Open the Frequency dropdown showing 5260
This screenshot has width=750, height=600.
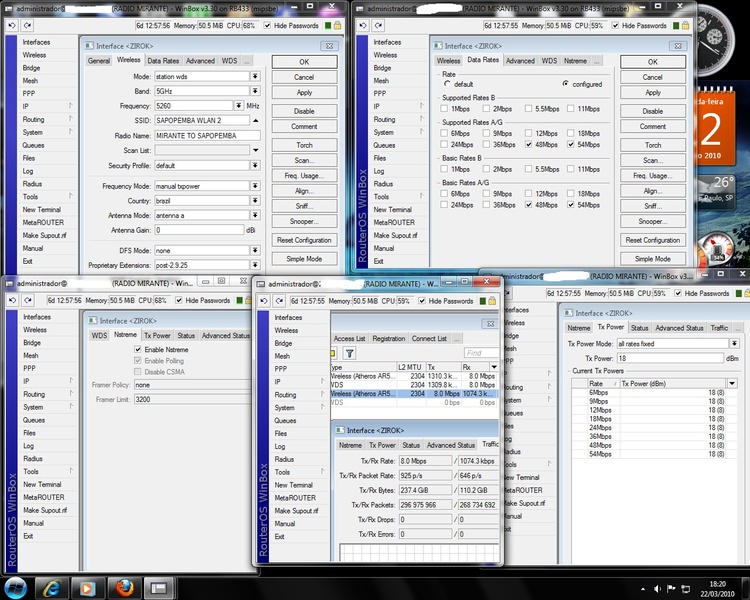point(239,105)
